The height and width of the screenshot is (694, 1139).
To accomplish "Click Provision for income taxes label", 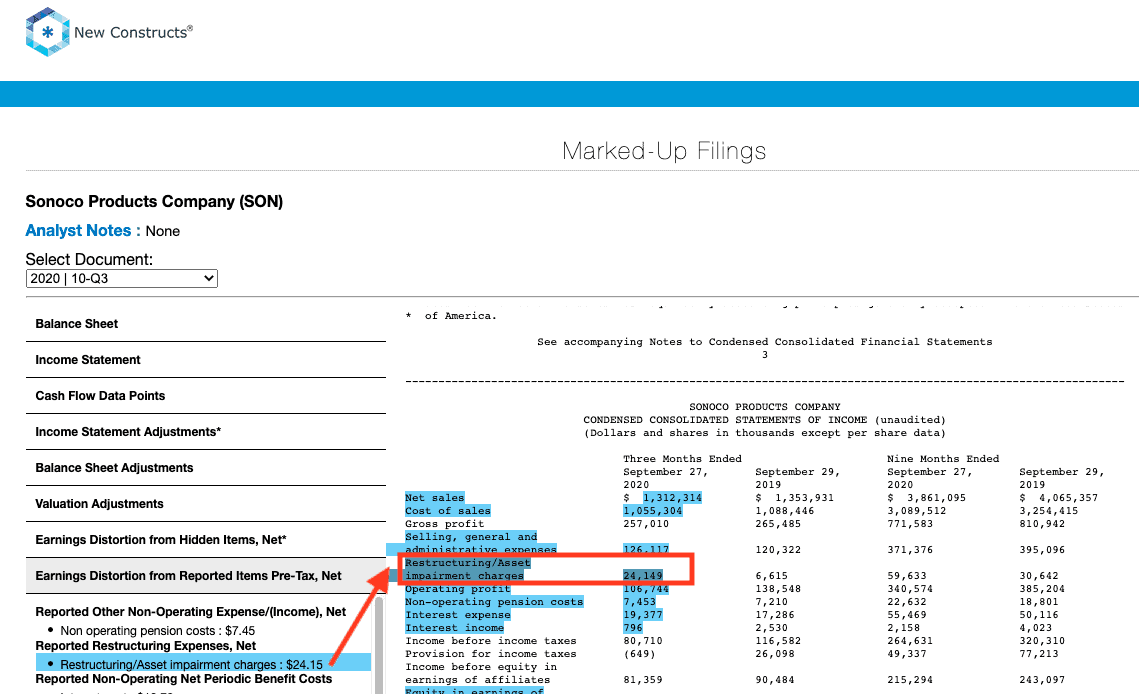I will (490, 654).
